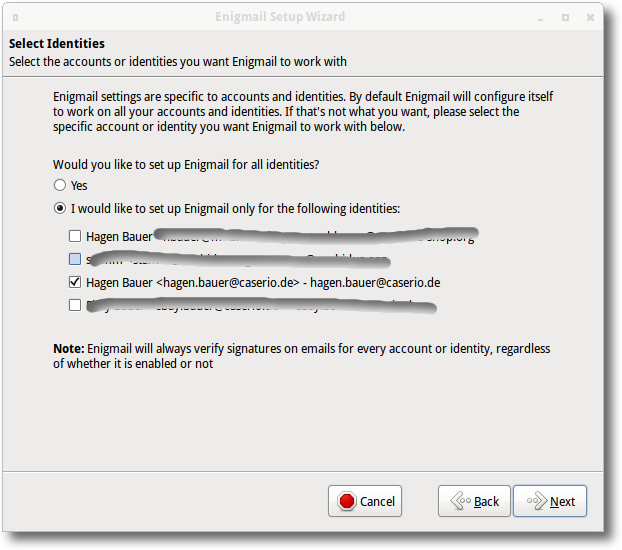
Task: Check the last redacted identity checkbox
Action: pyautogui.click(x=75, y=305)
